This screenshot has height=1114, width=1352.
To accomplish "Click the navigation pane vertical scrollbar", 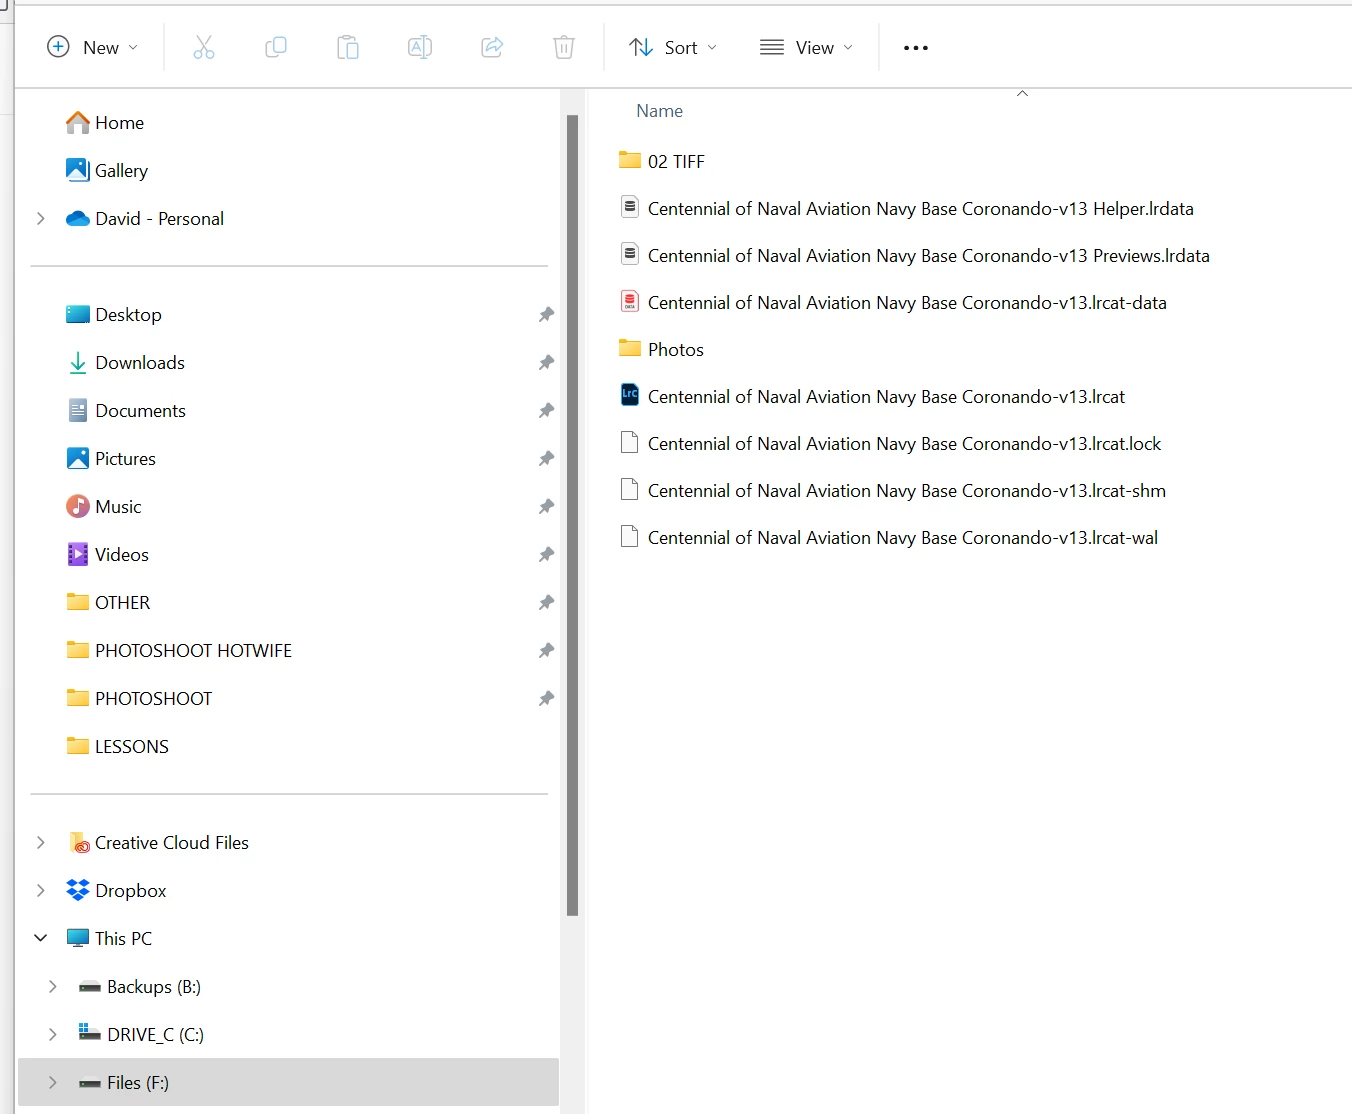I will click(x=573, y=515).
